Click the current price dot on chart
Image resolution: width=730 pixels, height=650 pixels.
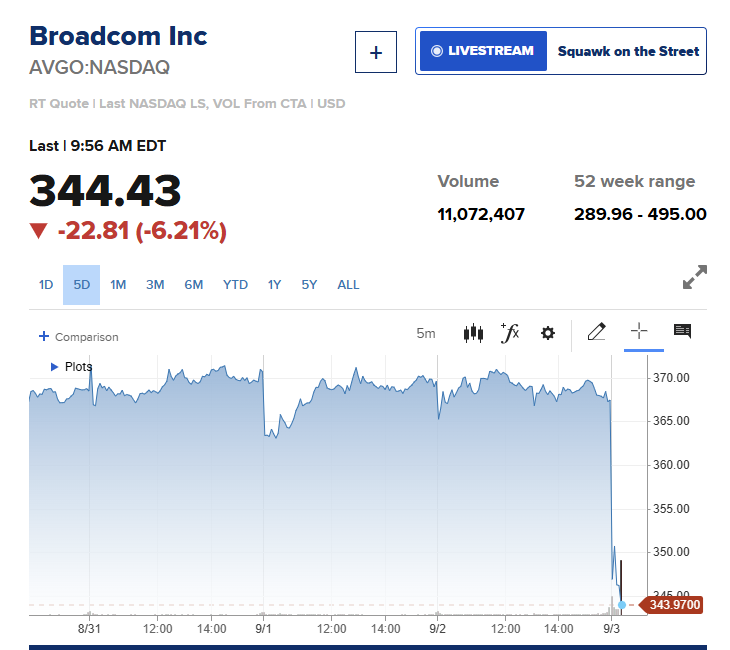tap(622, 605)
